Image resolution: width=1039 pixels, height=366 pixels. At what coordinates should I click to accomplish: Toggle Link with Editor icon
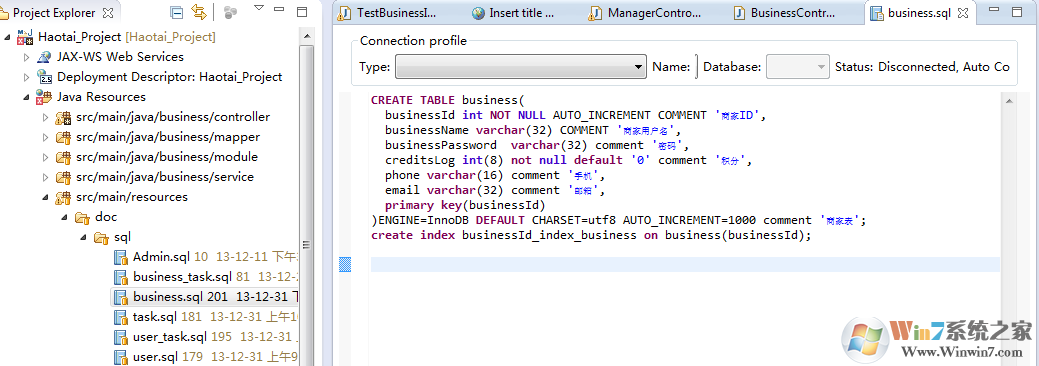pyautogui.click(x=199, y=12)
